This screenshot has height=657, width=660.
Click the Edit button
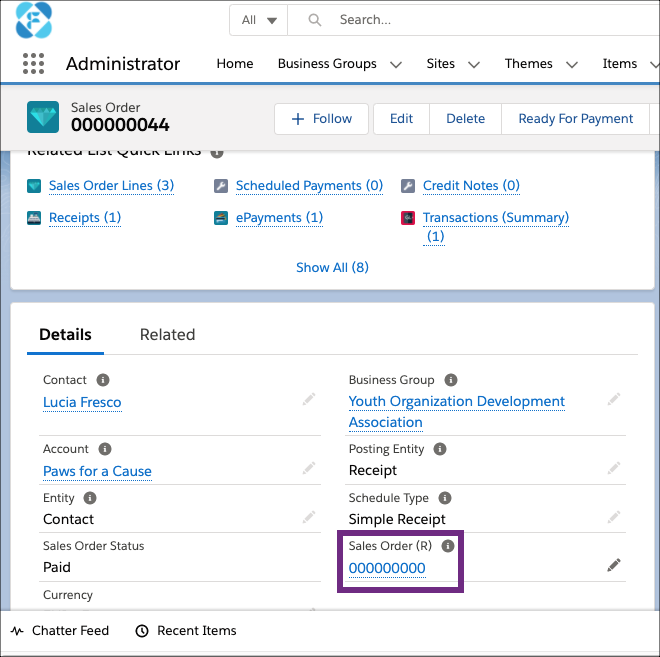(x=402, y=119)
